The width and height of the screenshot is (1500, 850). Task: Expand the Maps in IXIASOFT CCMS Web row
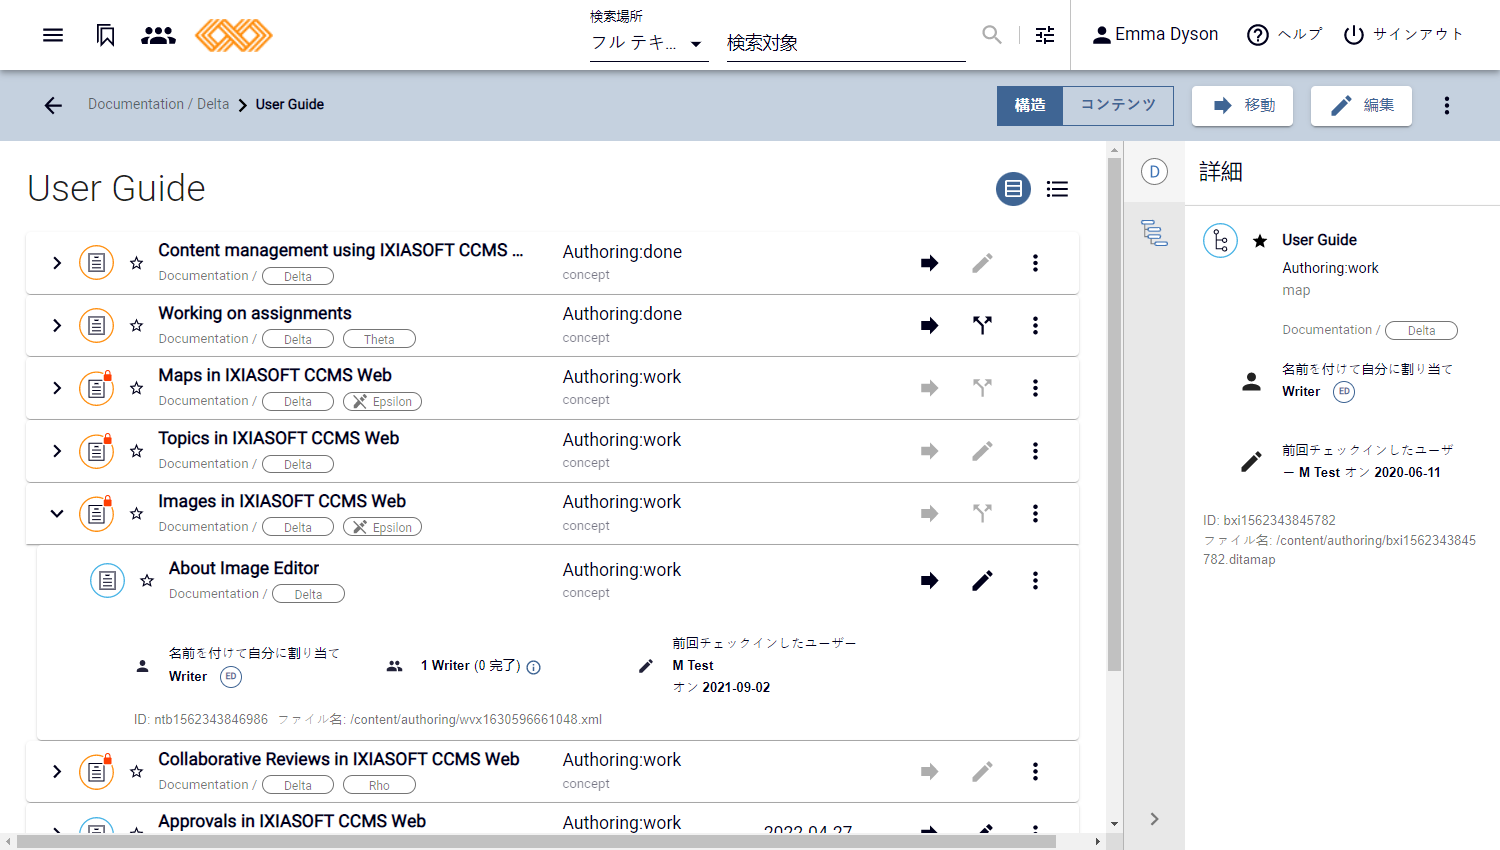tap(57, 388)
